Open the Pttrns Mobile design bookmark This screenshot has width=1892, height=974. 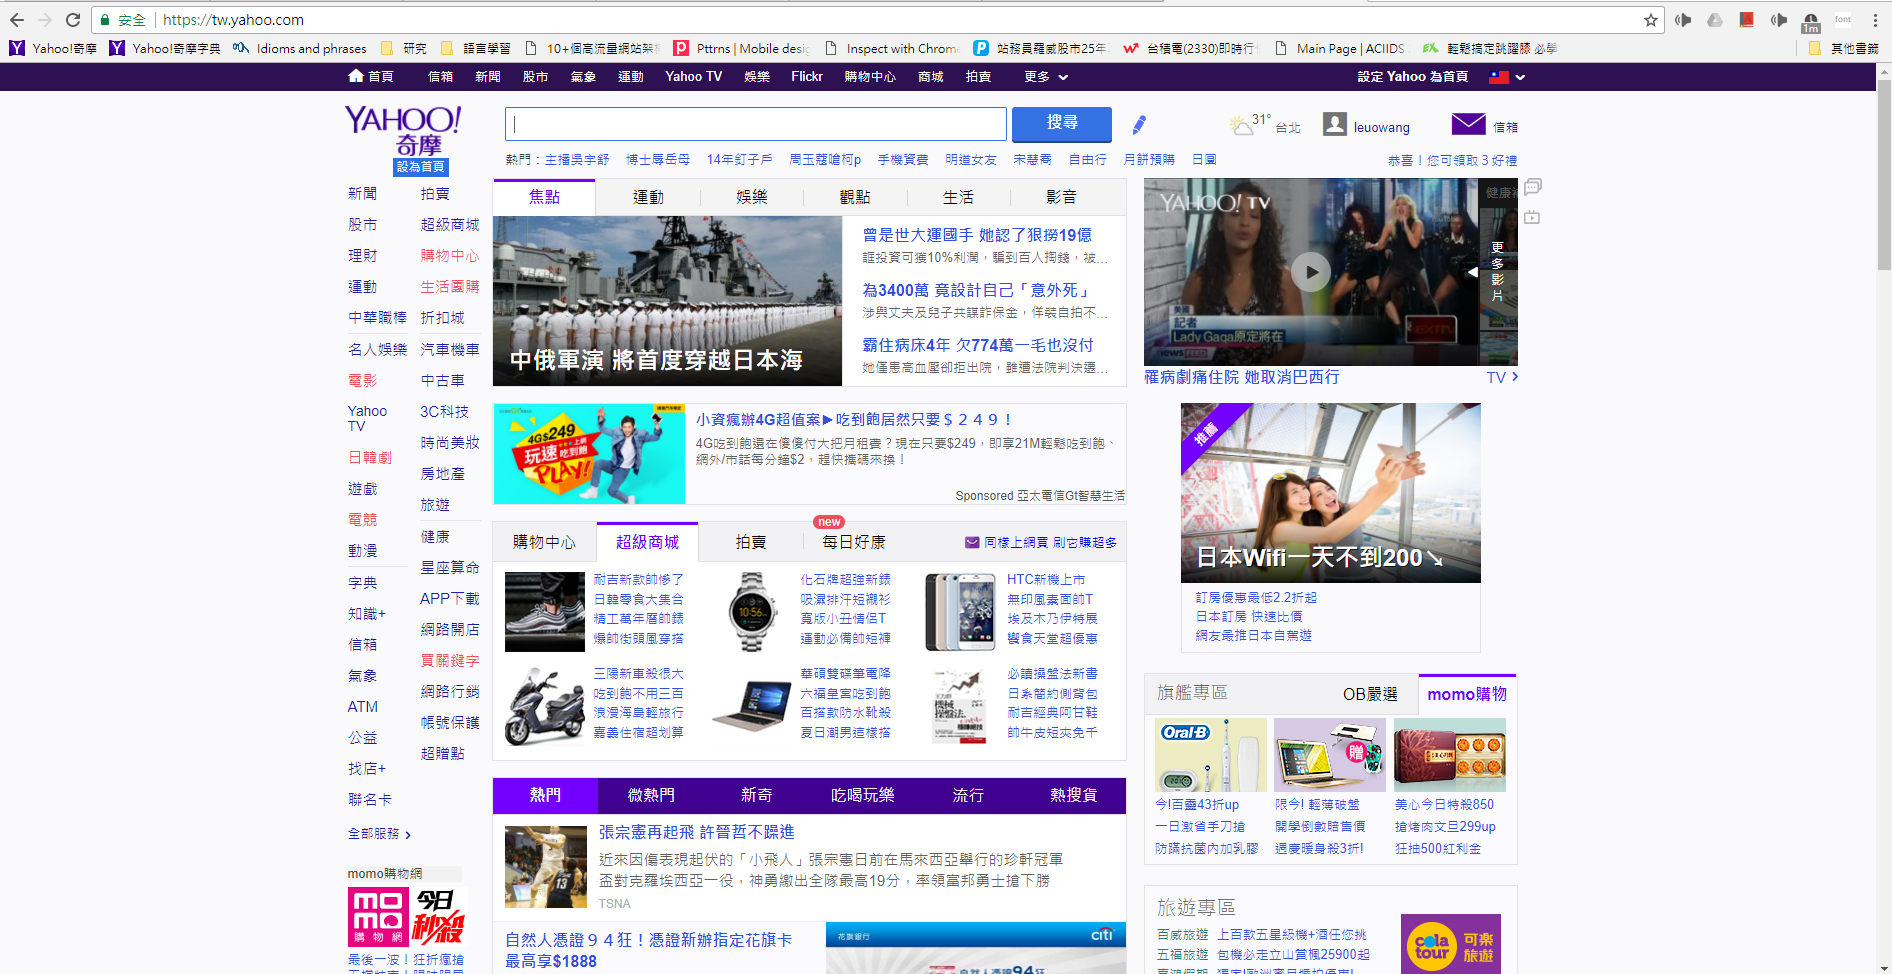coord(742,48)
